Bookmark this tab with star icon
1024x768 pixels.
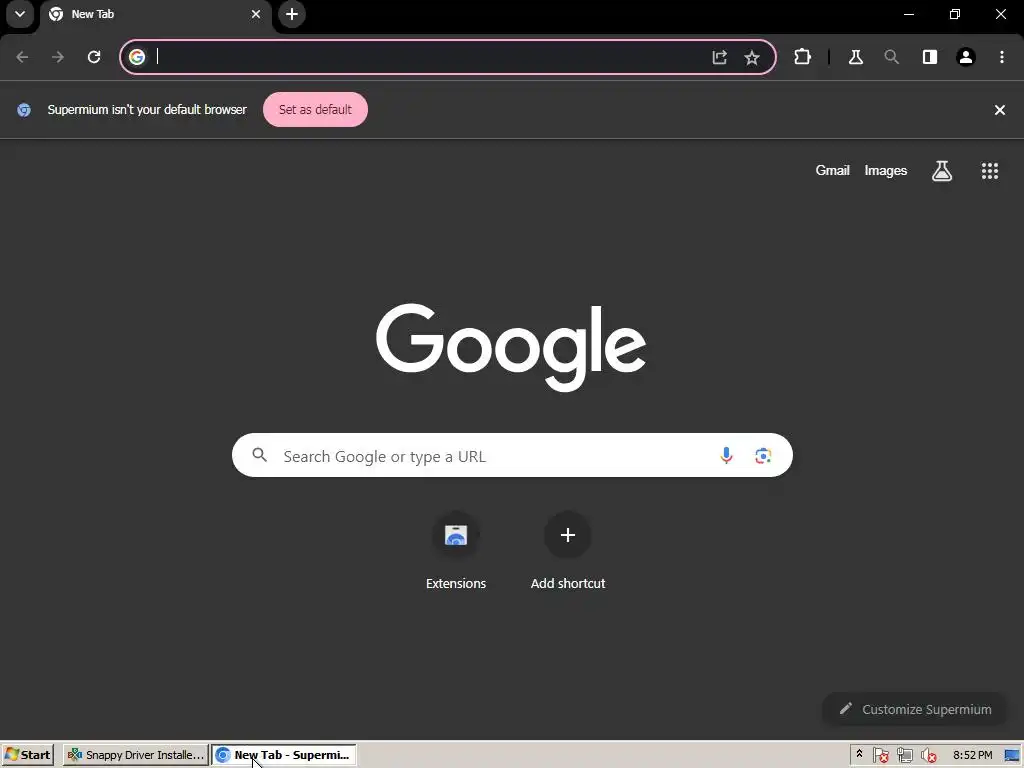[x=752, y=57]
